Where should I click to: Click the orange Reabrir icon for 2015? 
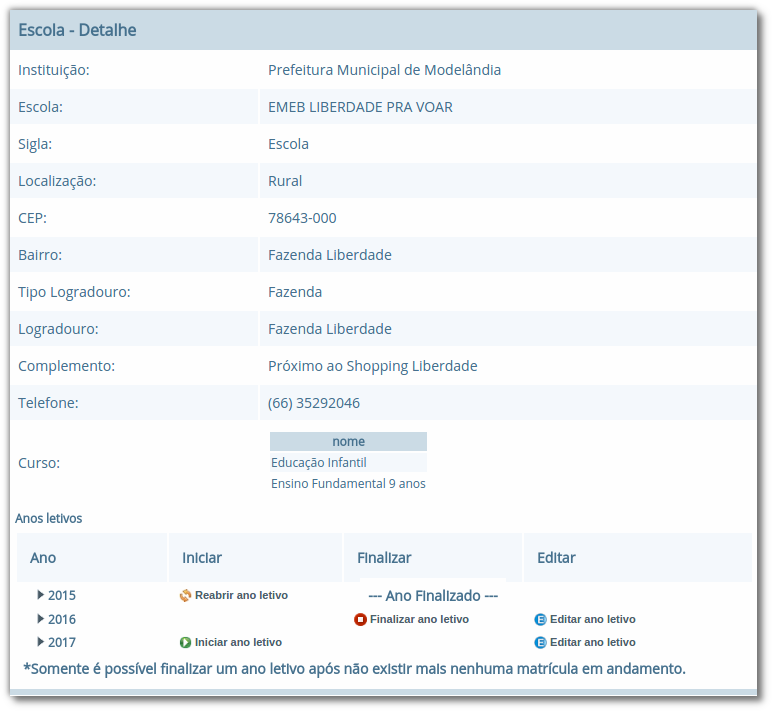click(185, 596)
